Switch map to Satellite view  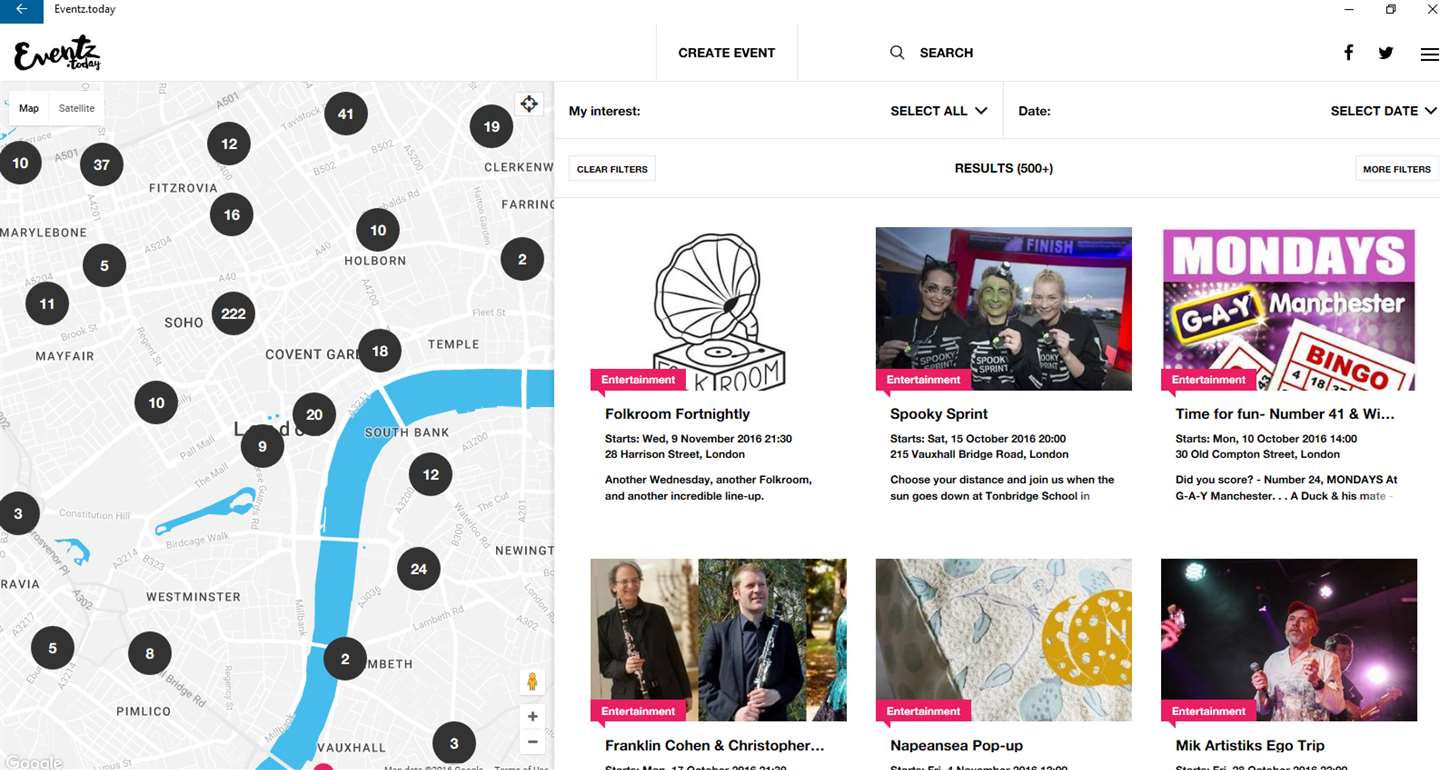click(x=77, y=108)
